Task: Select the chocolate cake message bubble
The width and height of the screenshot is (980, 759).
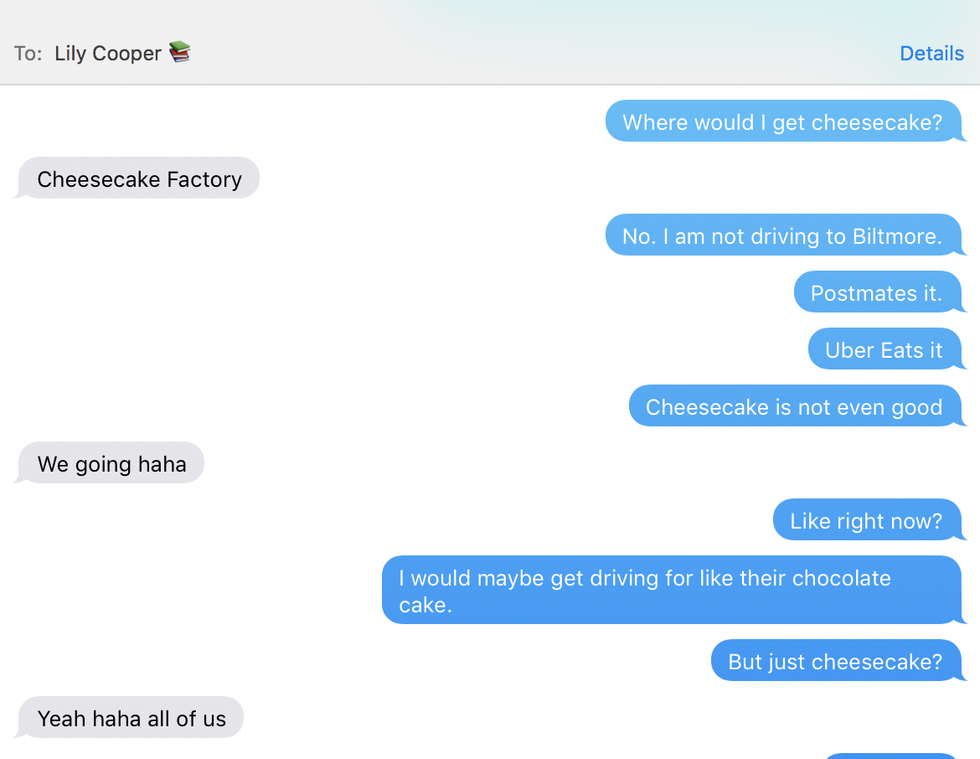Action: coord(672,590)
